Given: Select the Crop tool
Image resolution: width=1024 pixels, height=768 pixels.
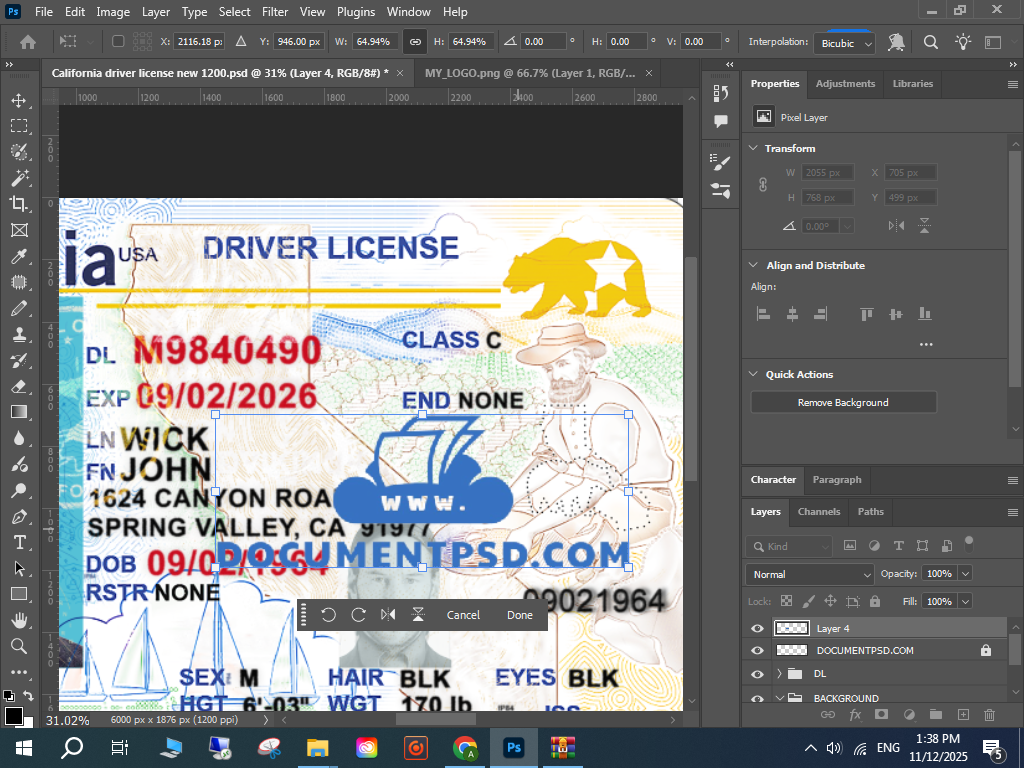Looking at the screenshot, I should click(x=19, y=204).
